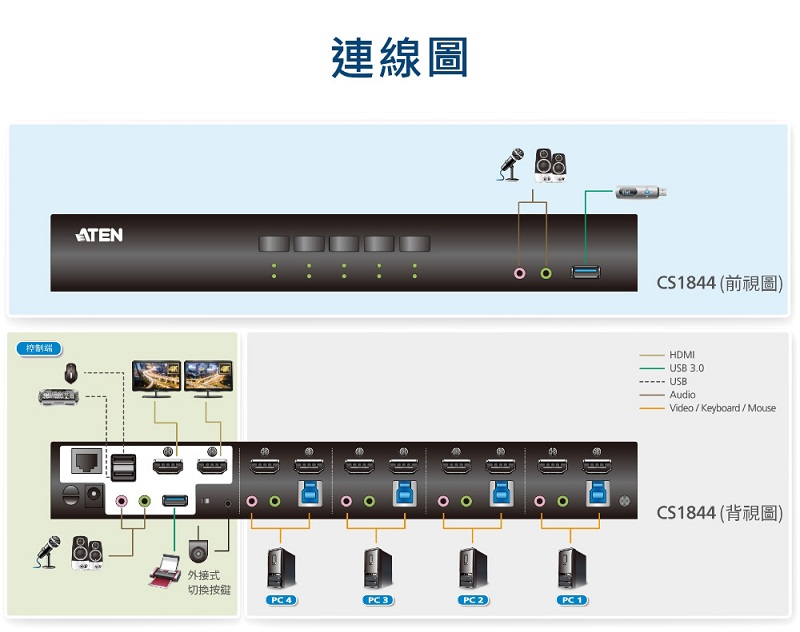Select the PC 3 label

[x=376, y=600]
